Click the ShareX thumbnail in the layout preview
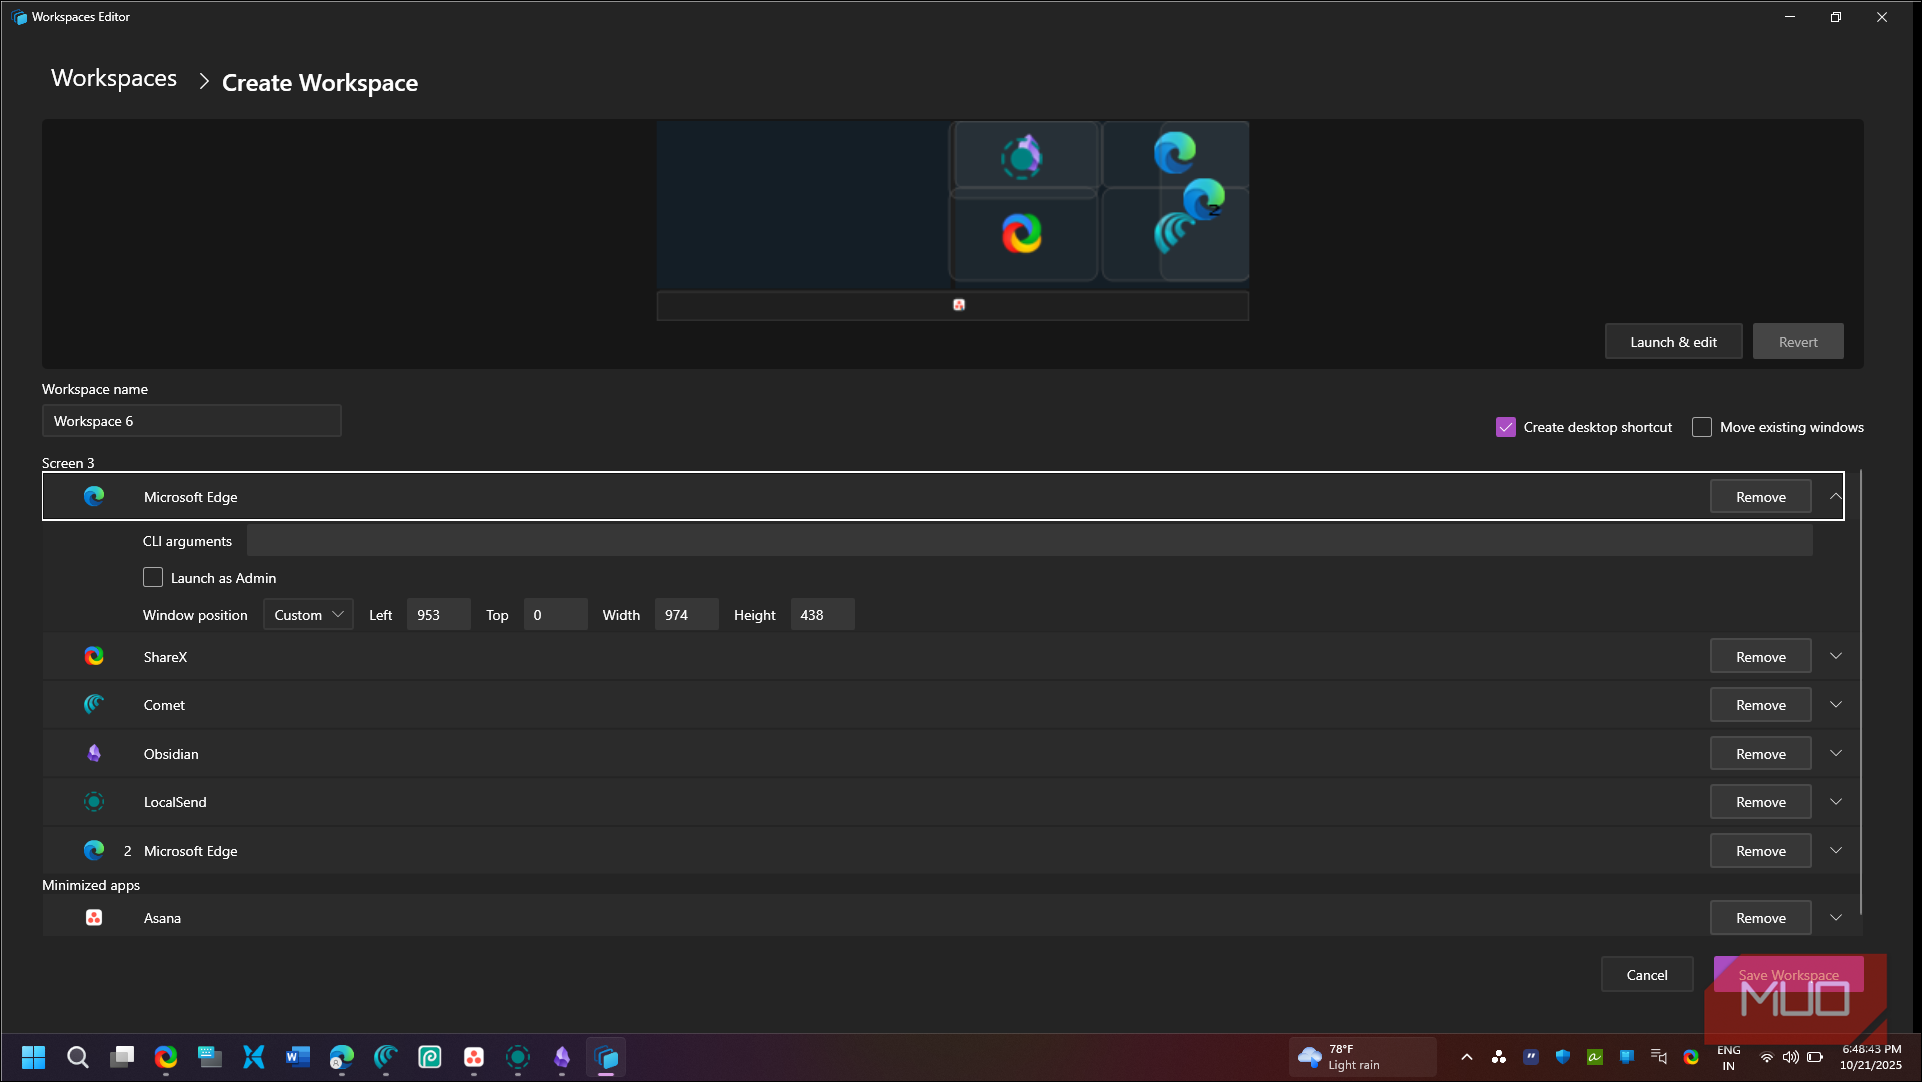This screenshot has height=1082, width=1922. click(1022, 233)
